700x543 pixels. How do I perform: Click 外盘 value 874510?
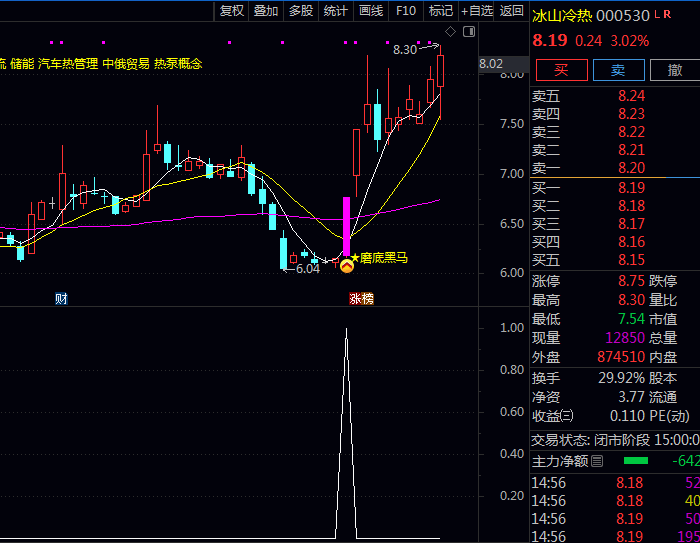[621, 357]
